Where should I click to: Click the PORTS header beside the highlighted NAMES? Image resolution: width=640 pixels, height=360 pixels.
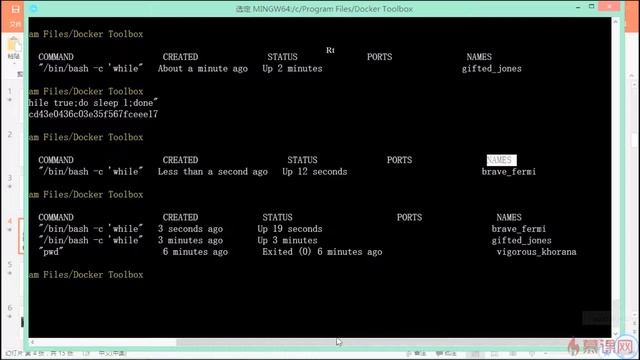(x=400, y=160)
